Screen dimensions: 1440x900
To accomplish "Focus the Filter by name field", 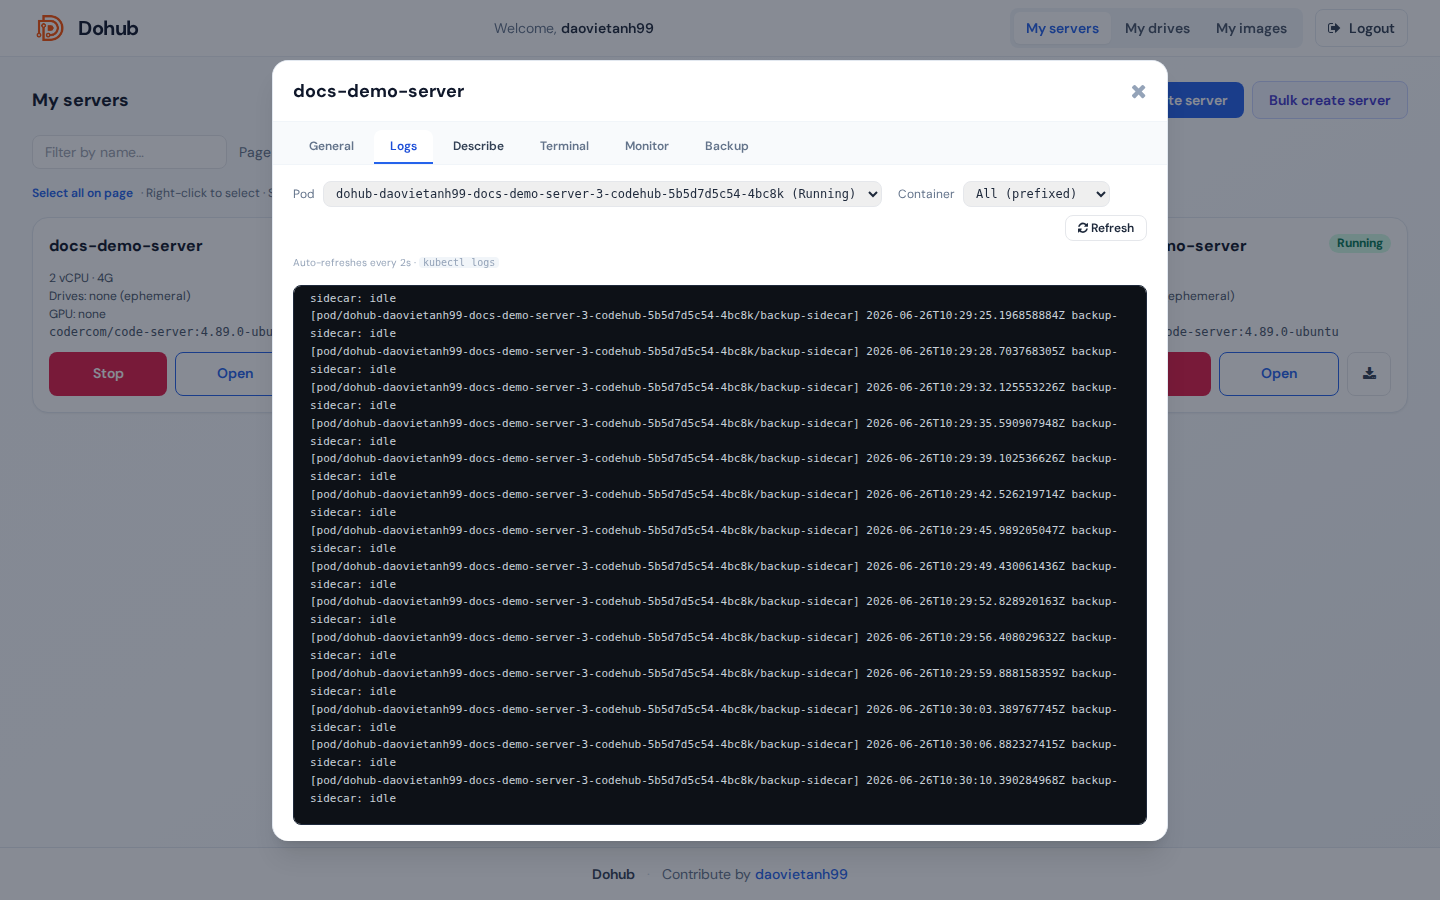I will click(x=129, y=152).
